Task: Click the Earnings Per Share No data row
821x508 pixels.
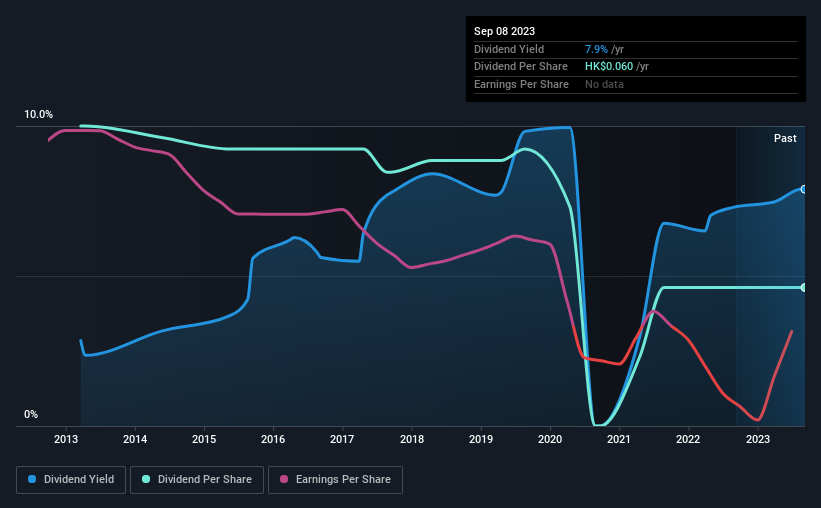Action: point(636,84)
